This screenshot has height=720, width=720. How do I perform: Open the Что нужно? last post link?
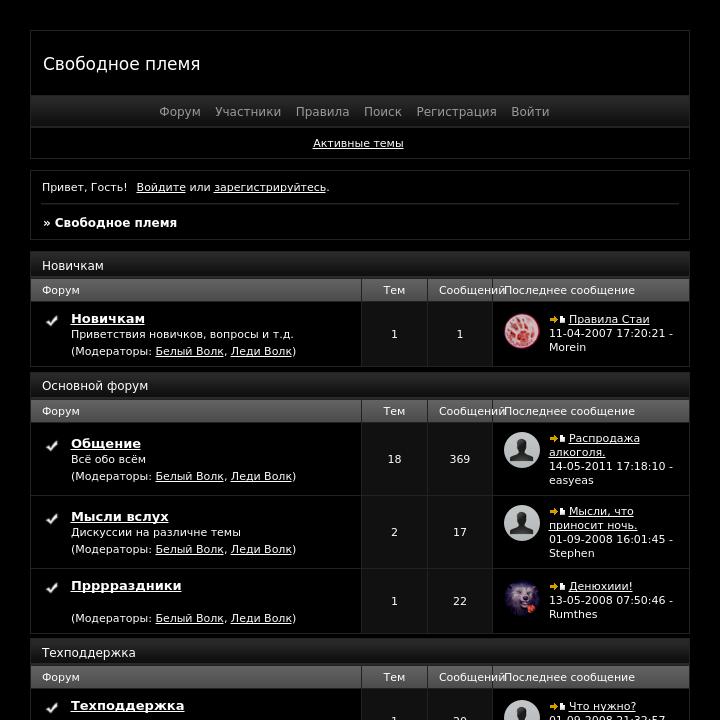point(602,706)
